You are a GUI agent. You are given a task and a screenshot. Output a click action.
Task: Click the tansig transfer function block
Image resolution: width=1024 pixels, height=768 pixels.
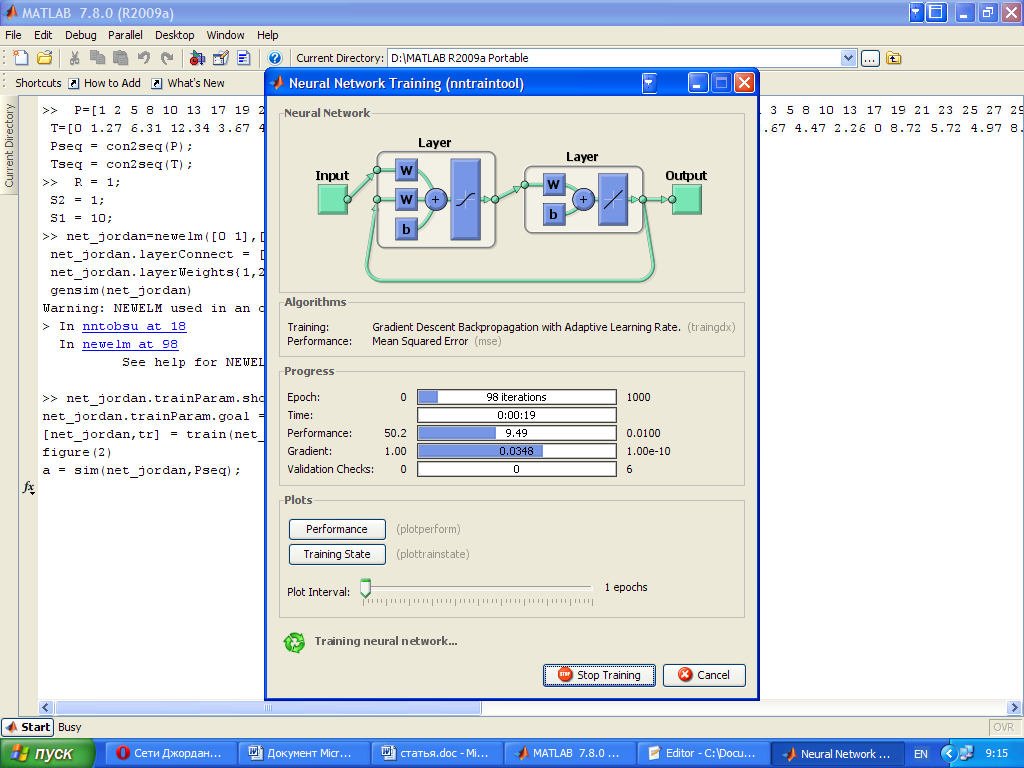tap(466, 199)
